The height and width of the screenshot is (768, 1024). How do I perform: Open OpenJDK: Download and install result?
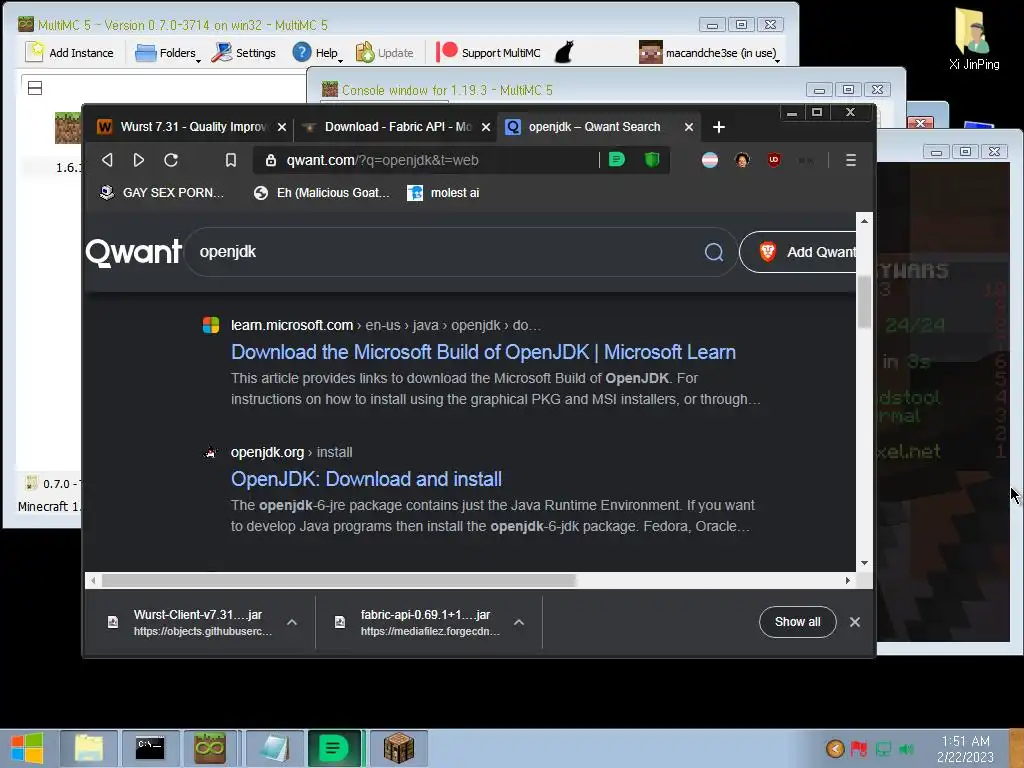(366, 479)
